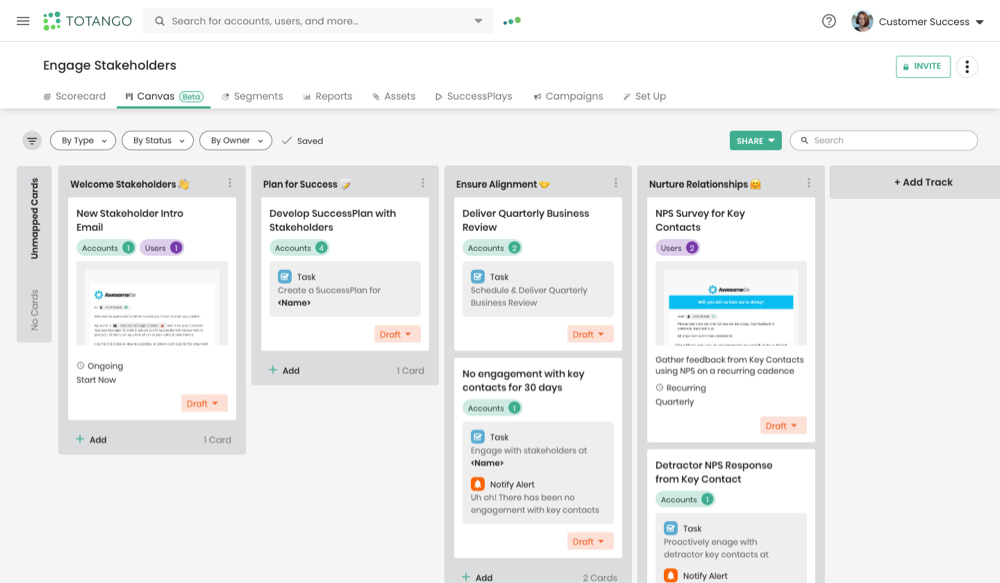Switch to the SuccessPlays tab
The image size is (1000, 583).
pyautogui.click(x=473, y=96)
